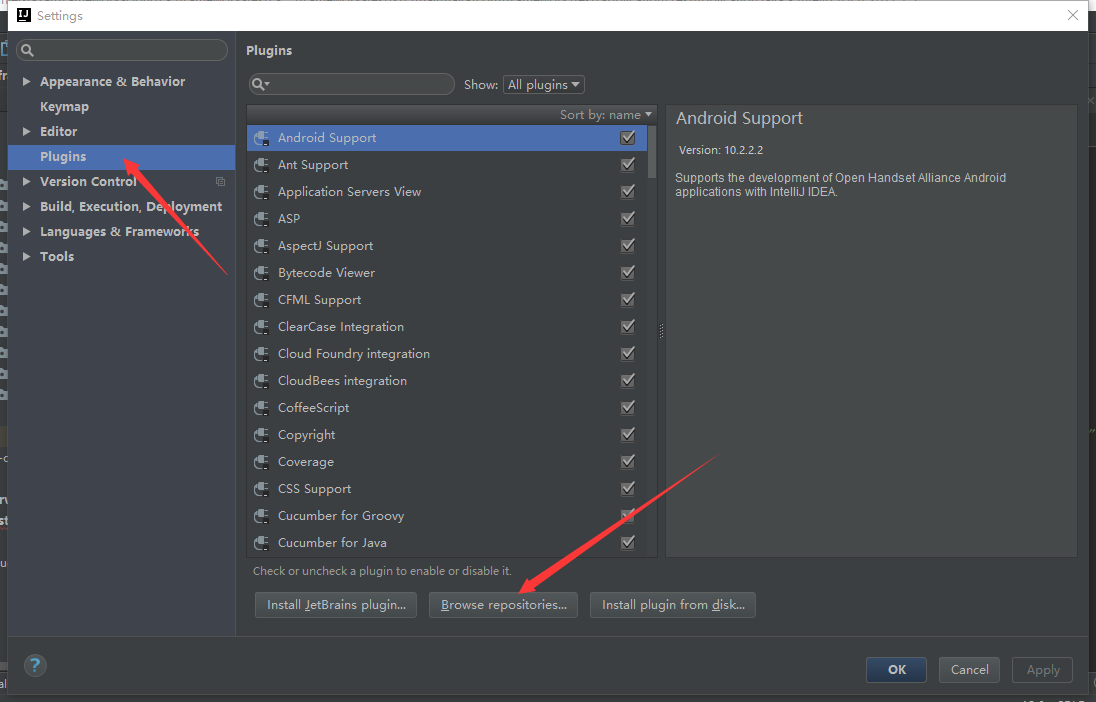Click Browse repositories button
The height and width of the screenshot is (702, 1096).
(x=503, y=605)
